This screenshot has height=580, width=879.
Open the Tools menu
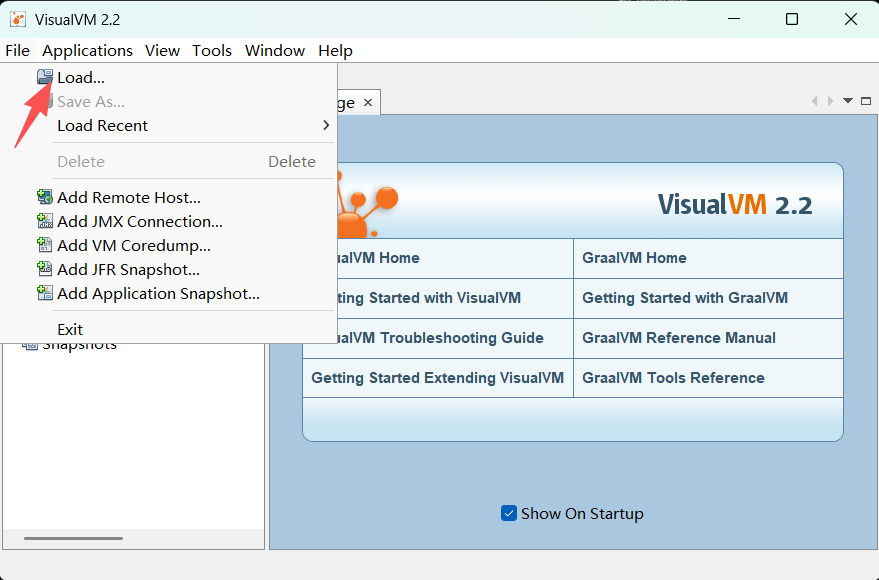212,50
